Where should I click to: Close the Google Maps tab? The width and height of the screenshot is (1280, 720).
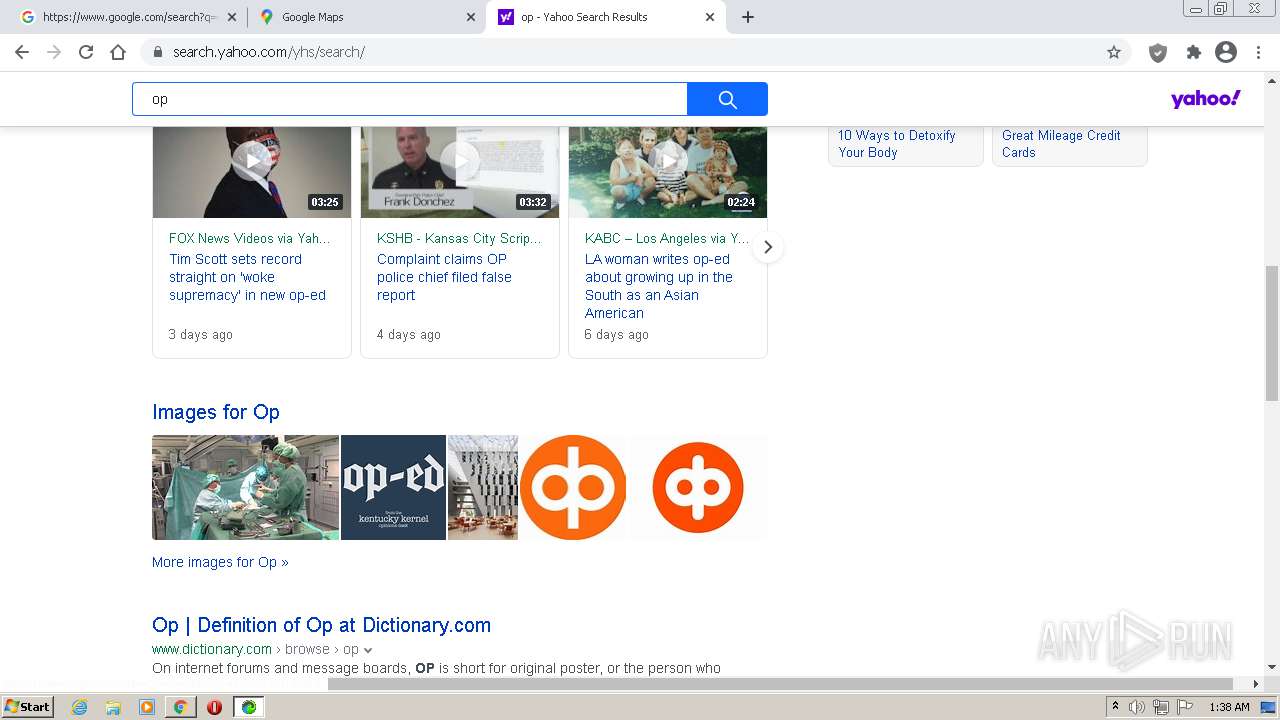pyautogui.click(x=471, y=17)
